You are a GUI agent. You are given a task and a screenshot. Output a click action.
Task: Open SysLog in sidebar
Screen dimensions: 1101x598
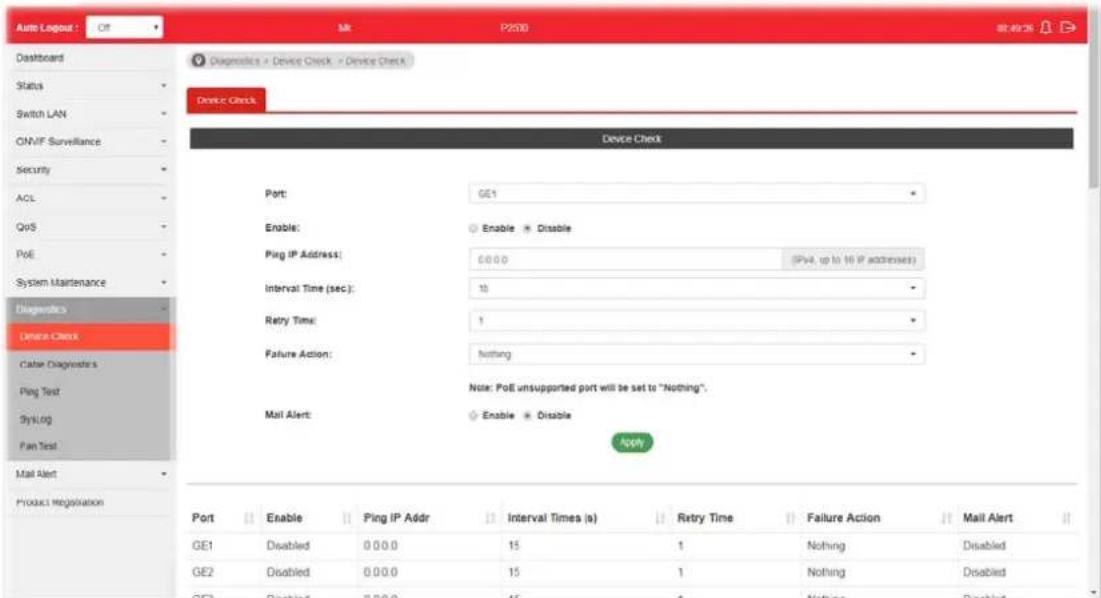(90, 419)
